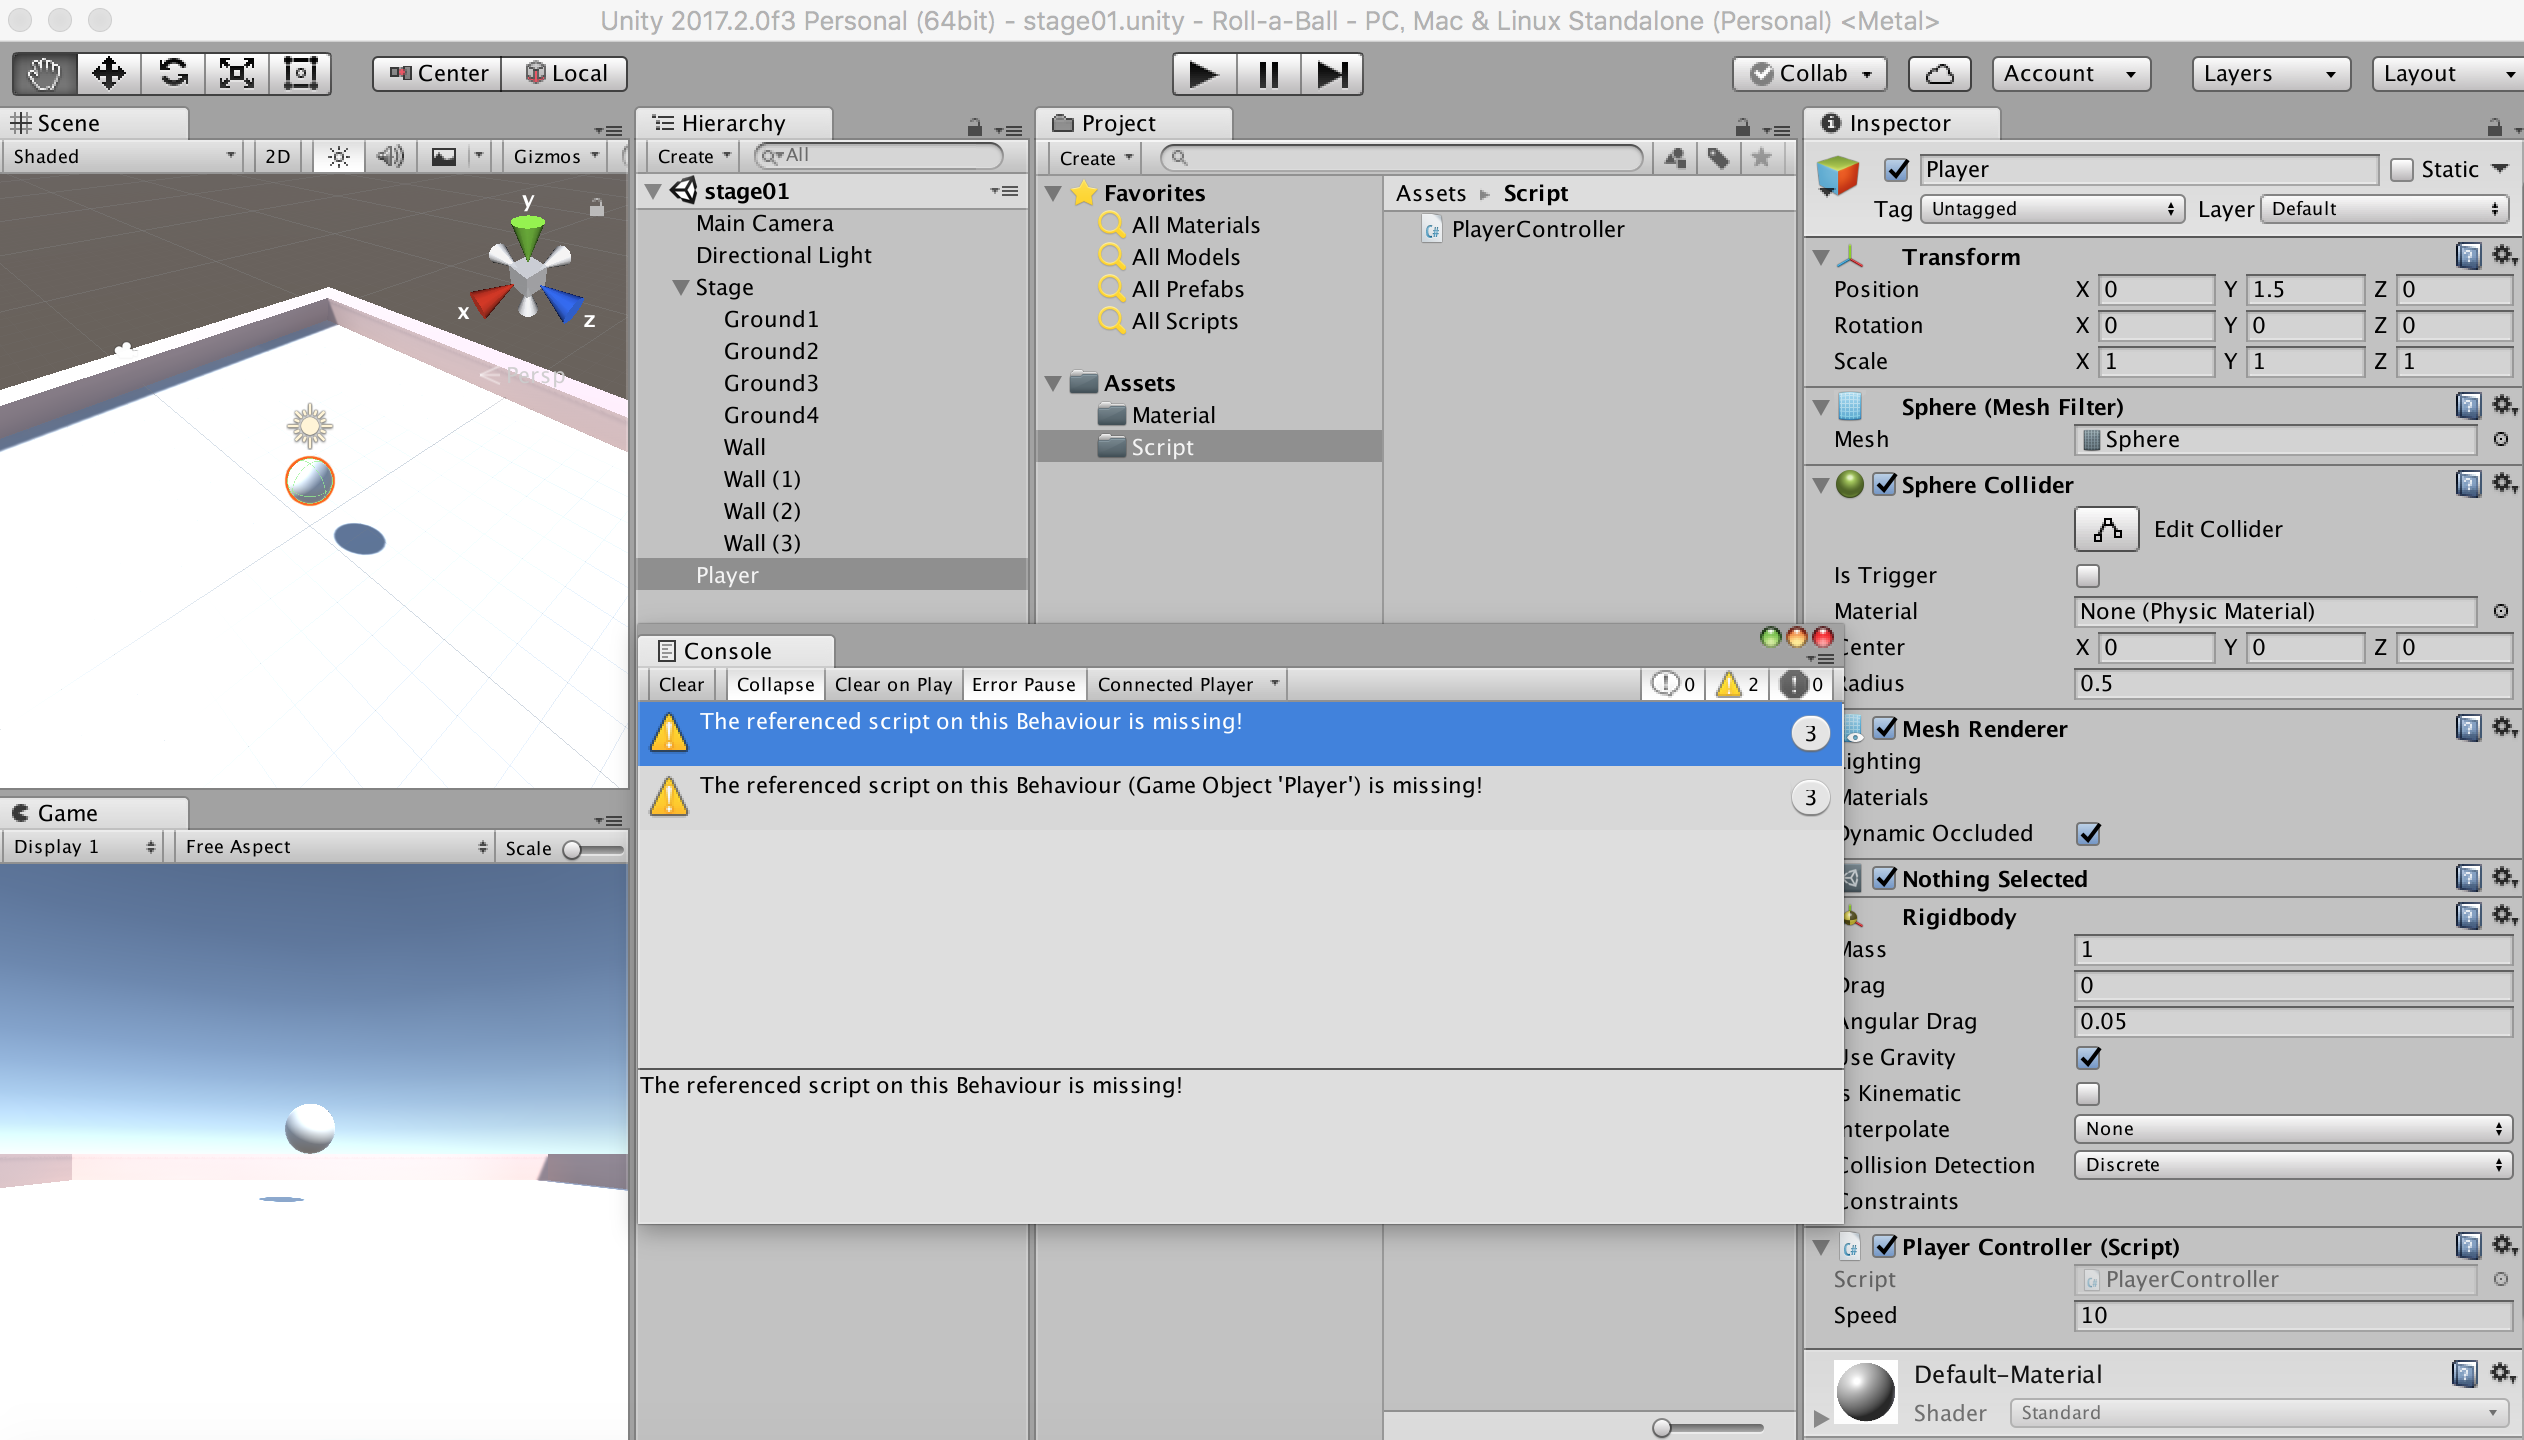Open the Collision Detection dropdown
The height and width of the screenshot is (1440, 2524).
click(2292, 1165)
